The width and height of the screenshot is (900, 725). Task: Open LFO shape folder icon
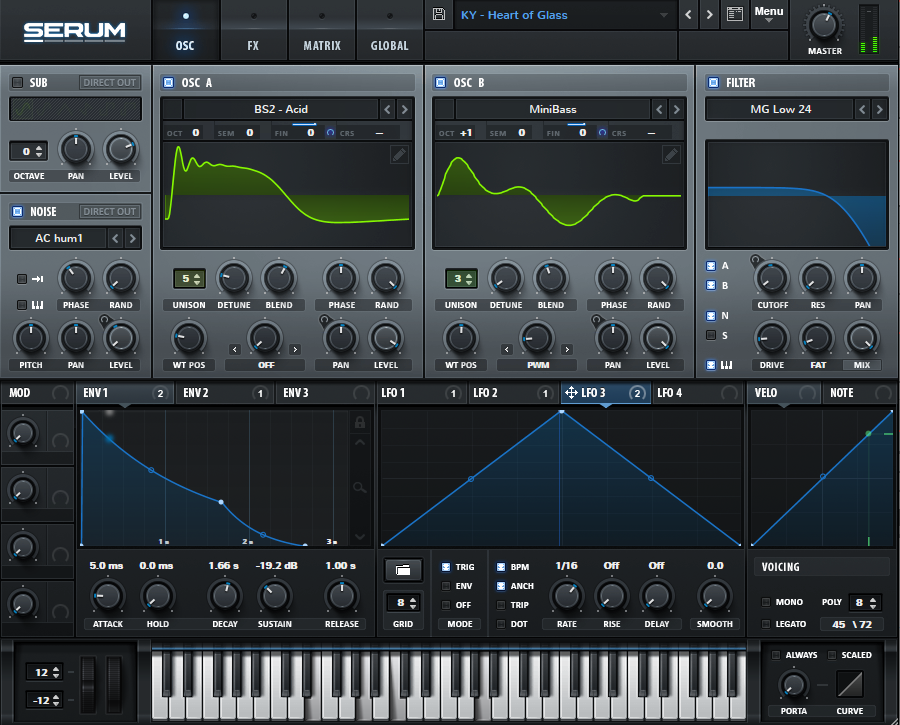403,570
